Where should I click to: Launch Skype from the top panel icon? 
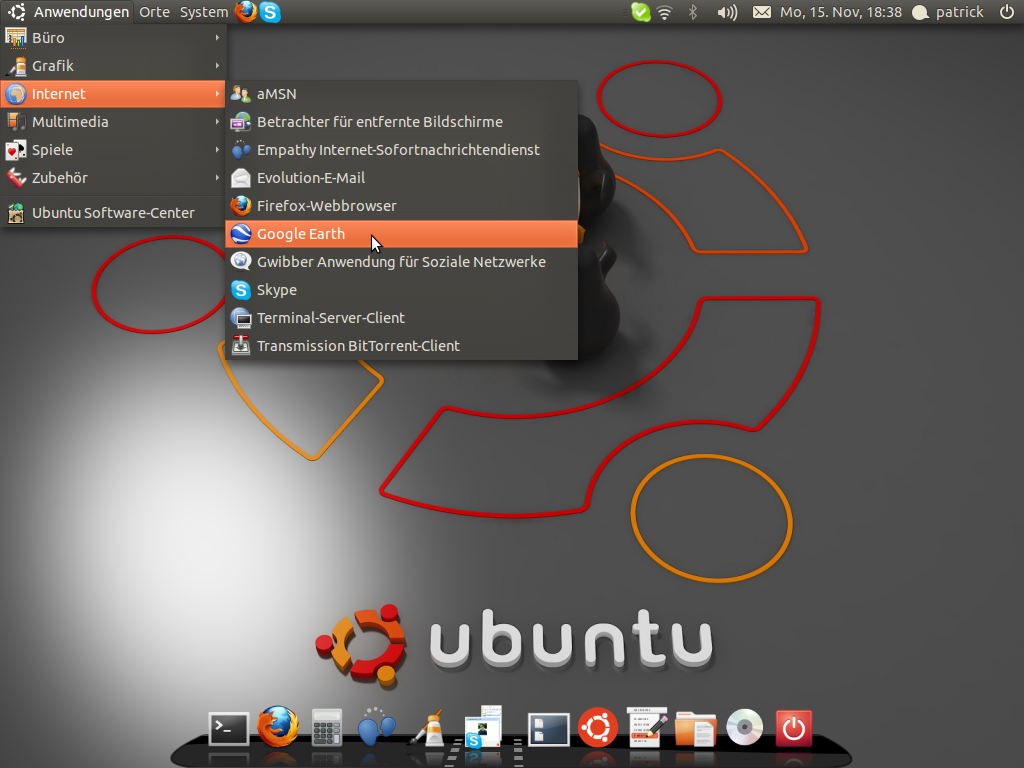click(270, 12)
